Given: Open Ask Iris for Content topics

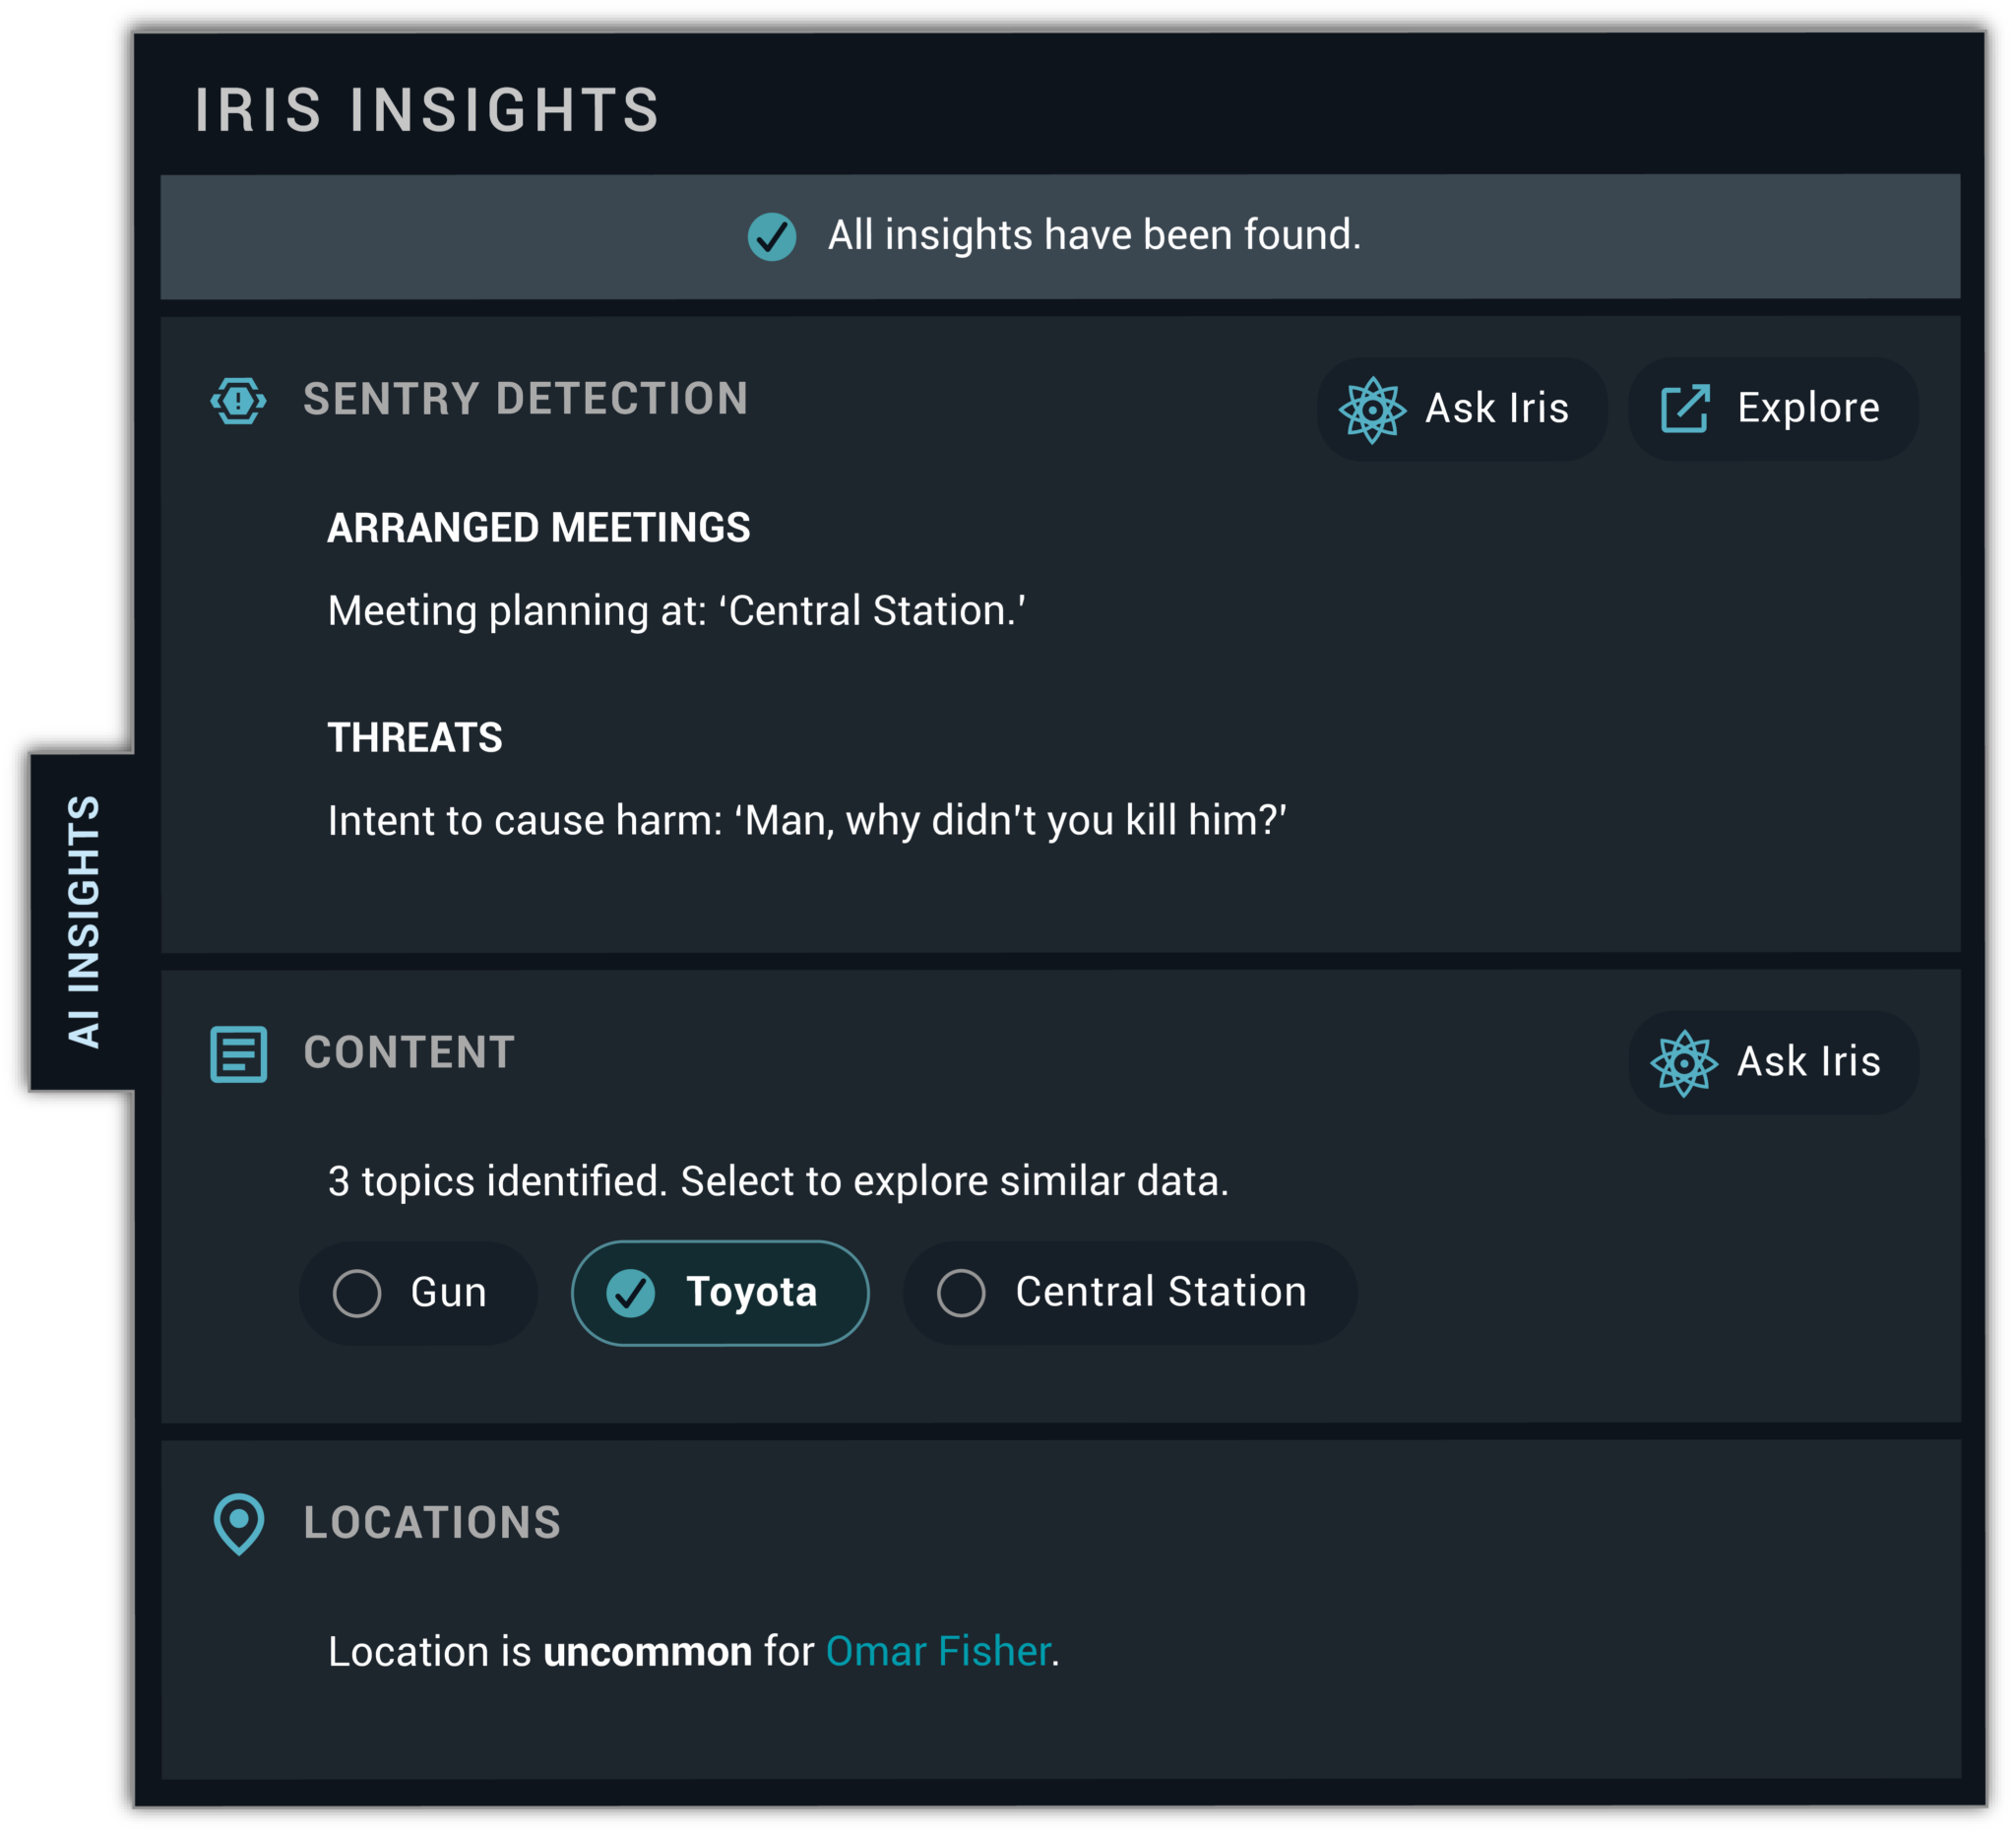Looking at the screenshot, I should click(1773, 1063).
